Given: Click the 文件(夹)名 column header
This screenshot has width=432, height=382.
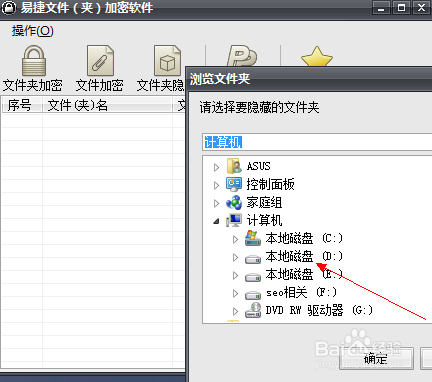Looking at the screenshot, I should [107, 105].
